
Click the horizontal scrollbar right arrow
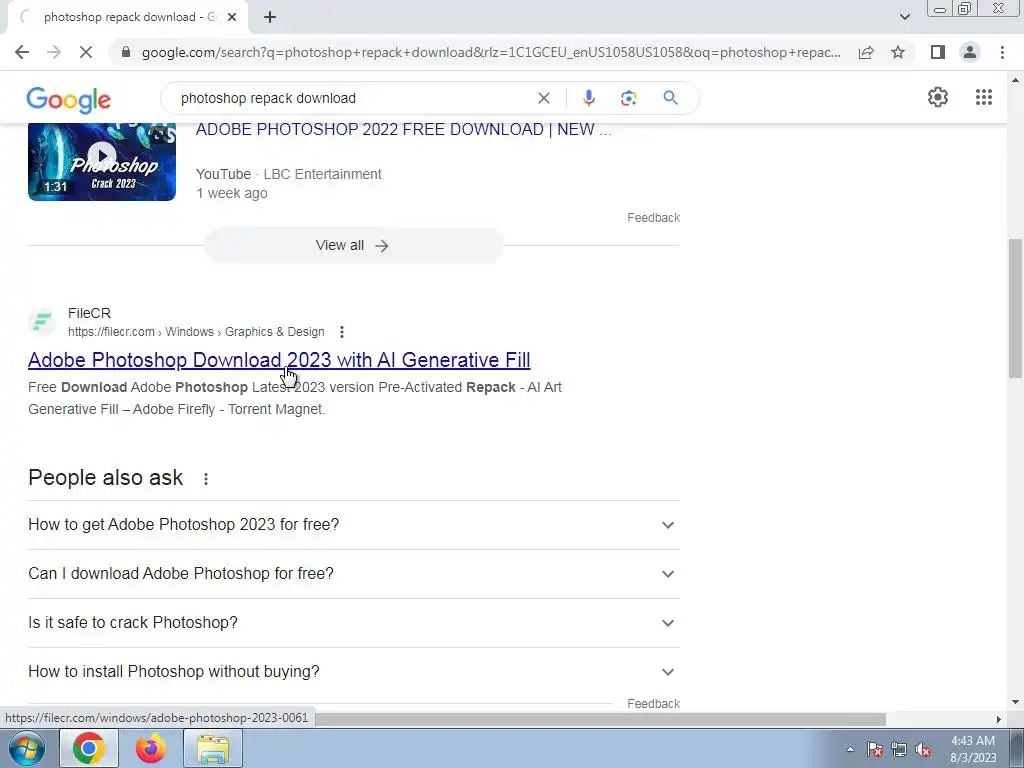999,719
